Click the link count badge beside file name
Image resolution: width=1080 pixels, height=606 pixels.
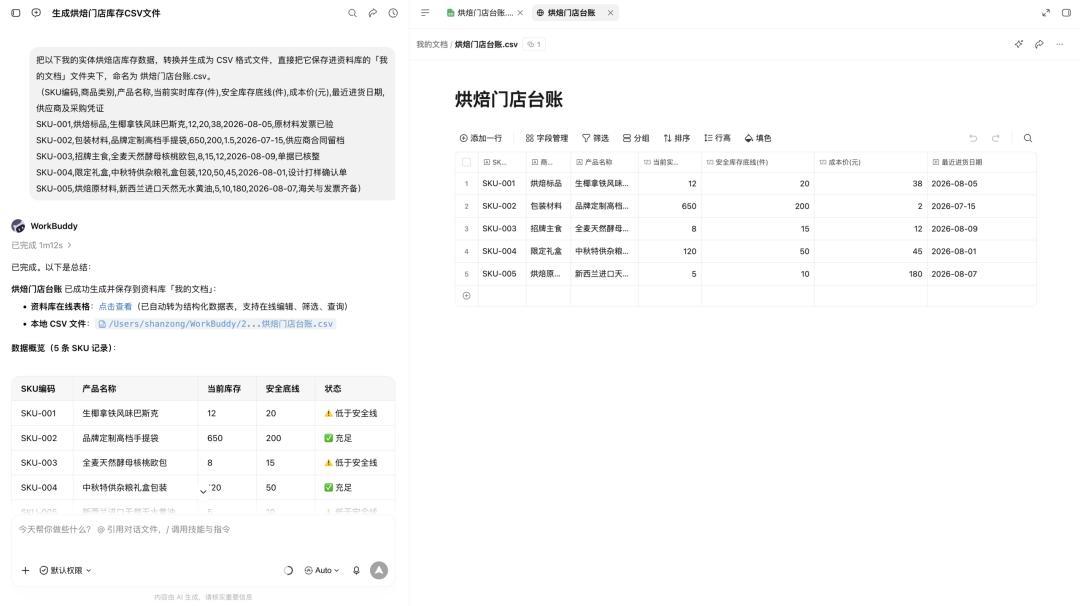click(534, 44)
